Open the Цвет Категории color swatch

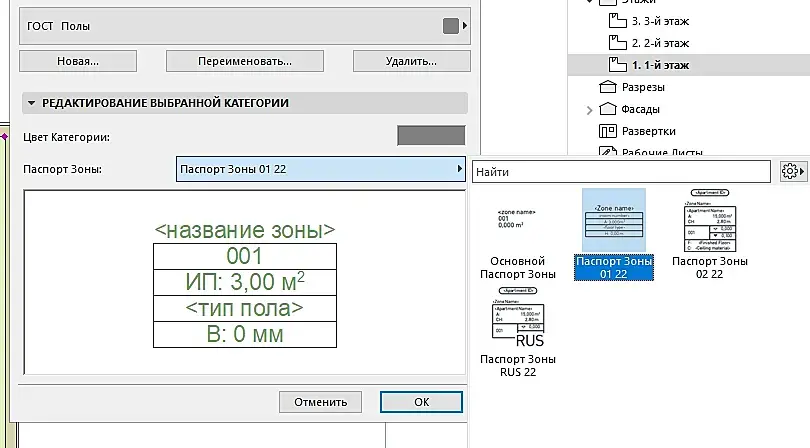(x=431, y=135)
